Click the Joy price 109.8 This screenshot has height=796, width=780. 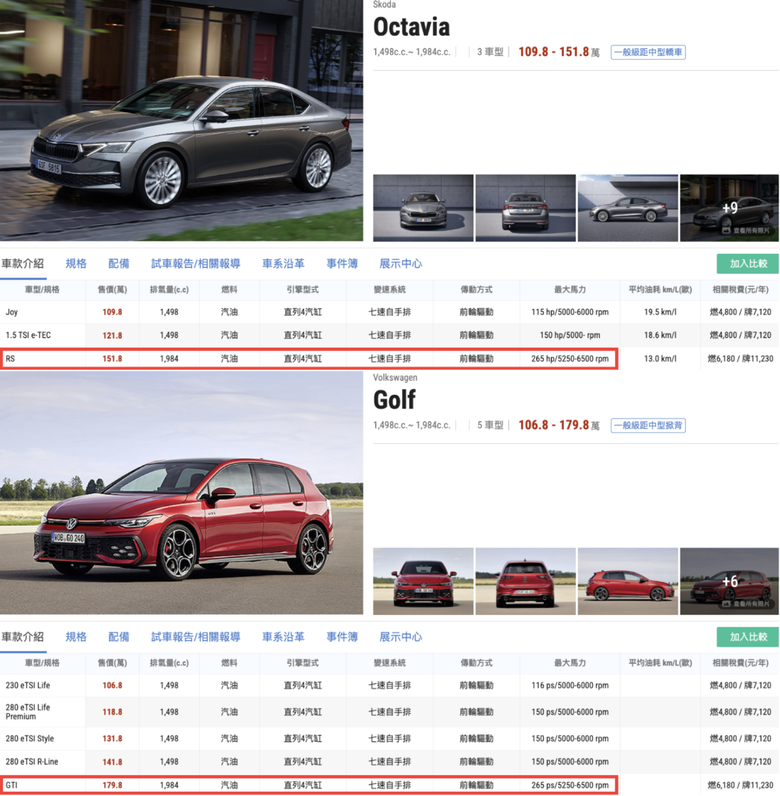112,312
